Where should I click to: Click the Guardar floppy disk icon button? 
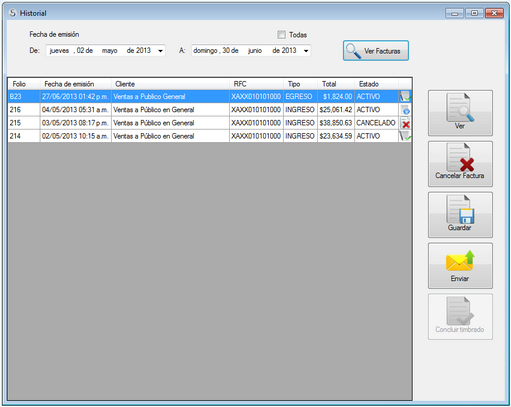click(x=460, y=215)
